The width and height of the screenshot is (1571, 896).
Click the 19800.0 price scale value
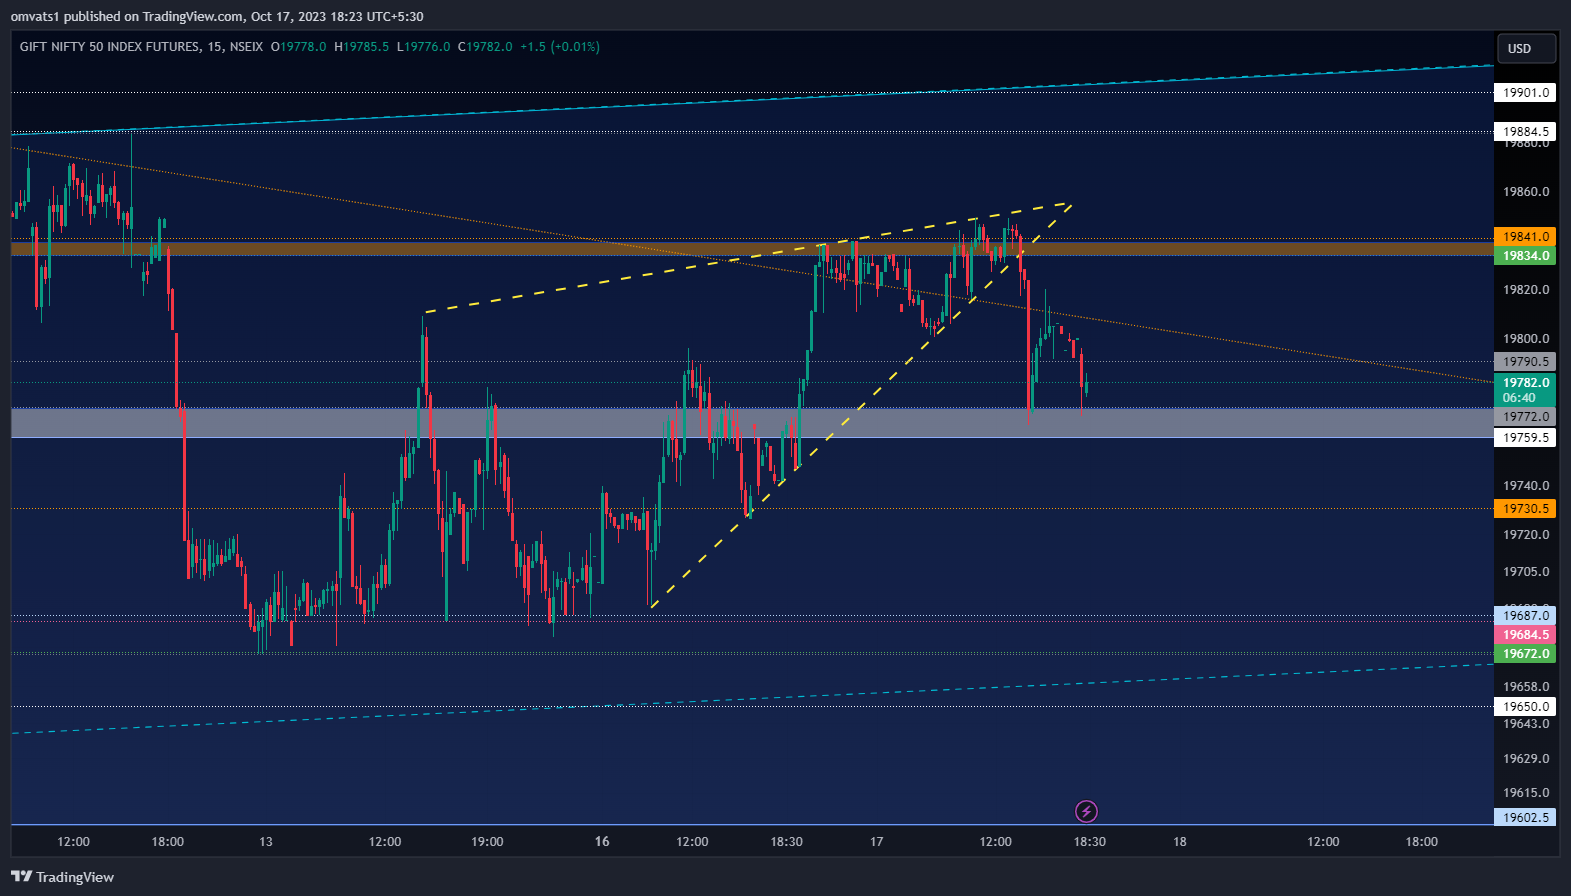[1526, 339]
